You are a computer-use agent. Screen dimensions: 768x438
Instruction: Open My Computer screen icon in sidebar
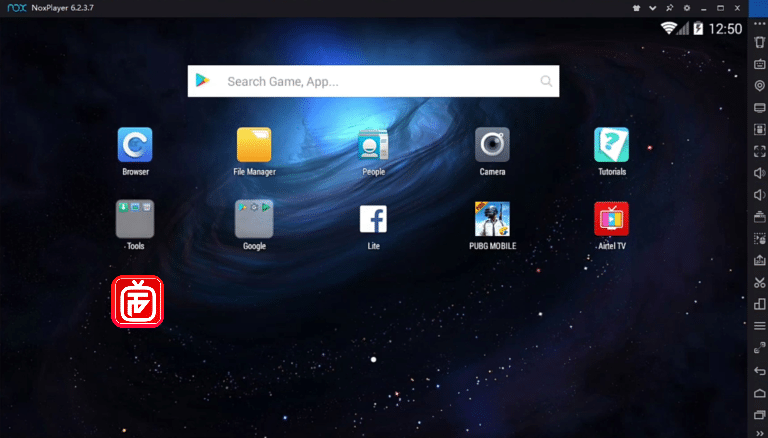(760, 108)
